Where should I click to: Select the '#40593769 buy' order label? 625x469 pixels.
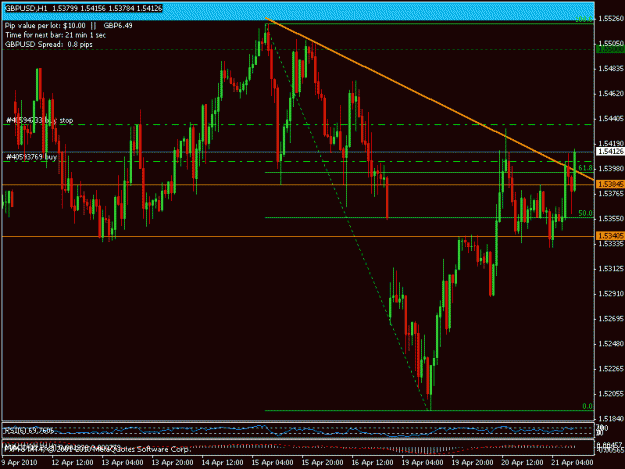click(31, 157)
